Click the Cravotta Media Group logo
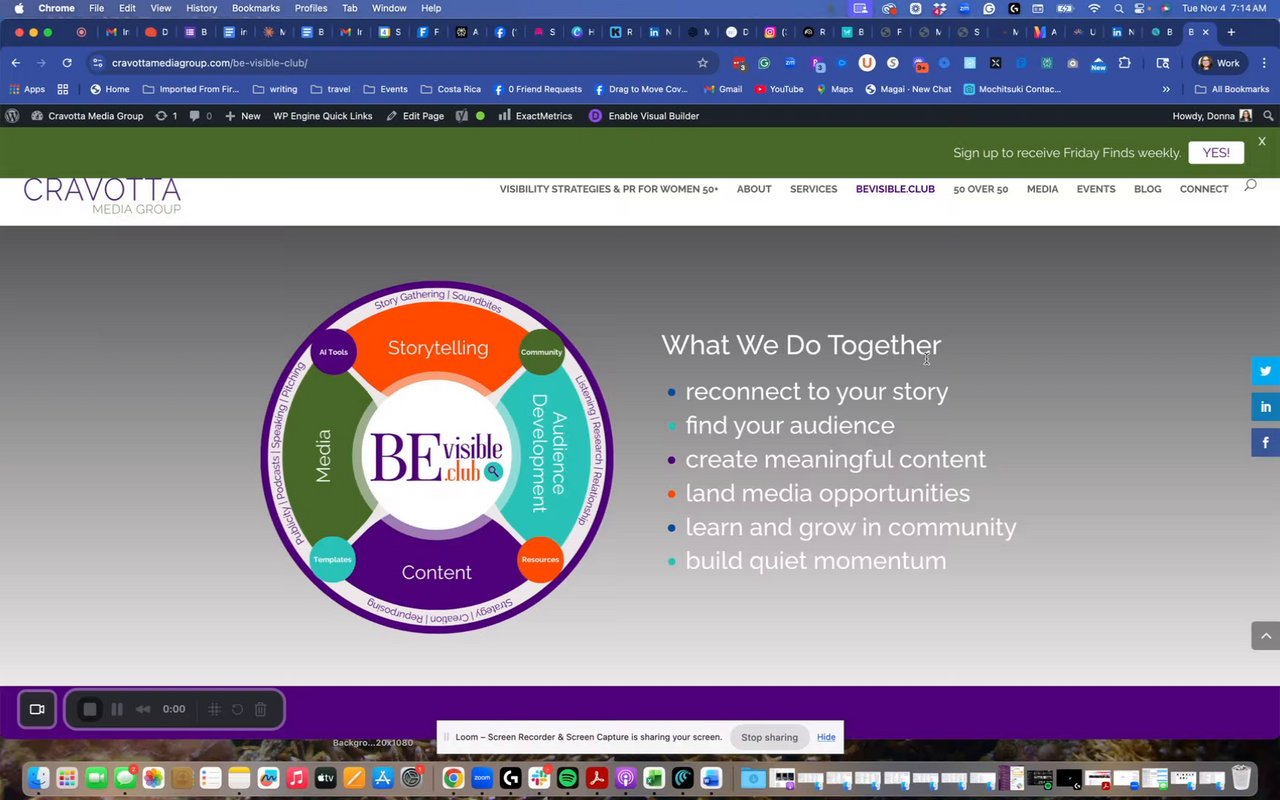This screenshot has height=800, width=1280. click(x=102, y=195)
